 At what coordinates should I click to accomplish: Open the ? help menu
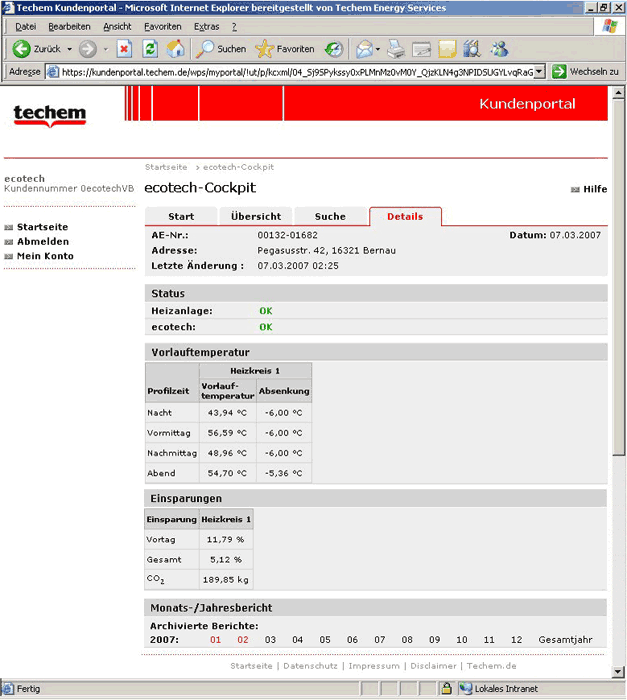234,27
